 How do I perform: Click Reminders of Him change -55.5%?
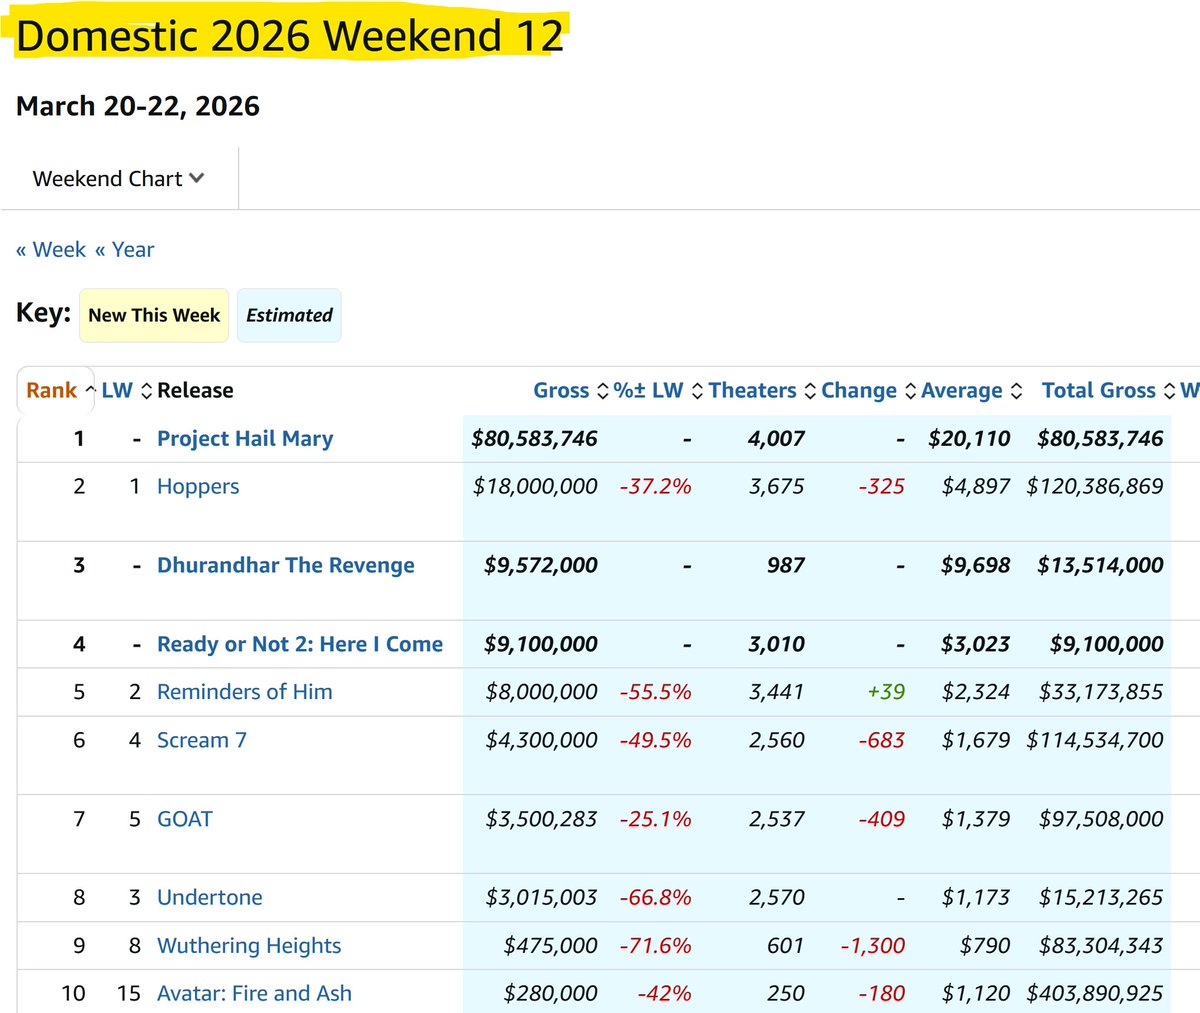[x=655, y=692]
